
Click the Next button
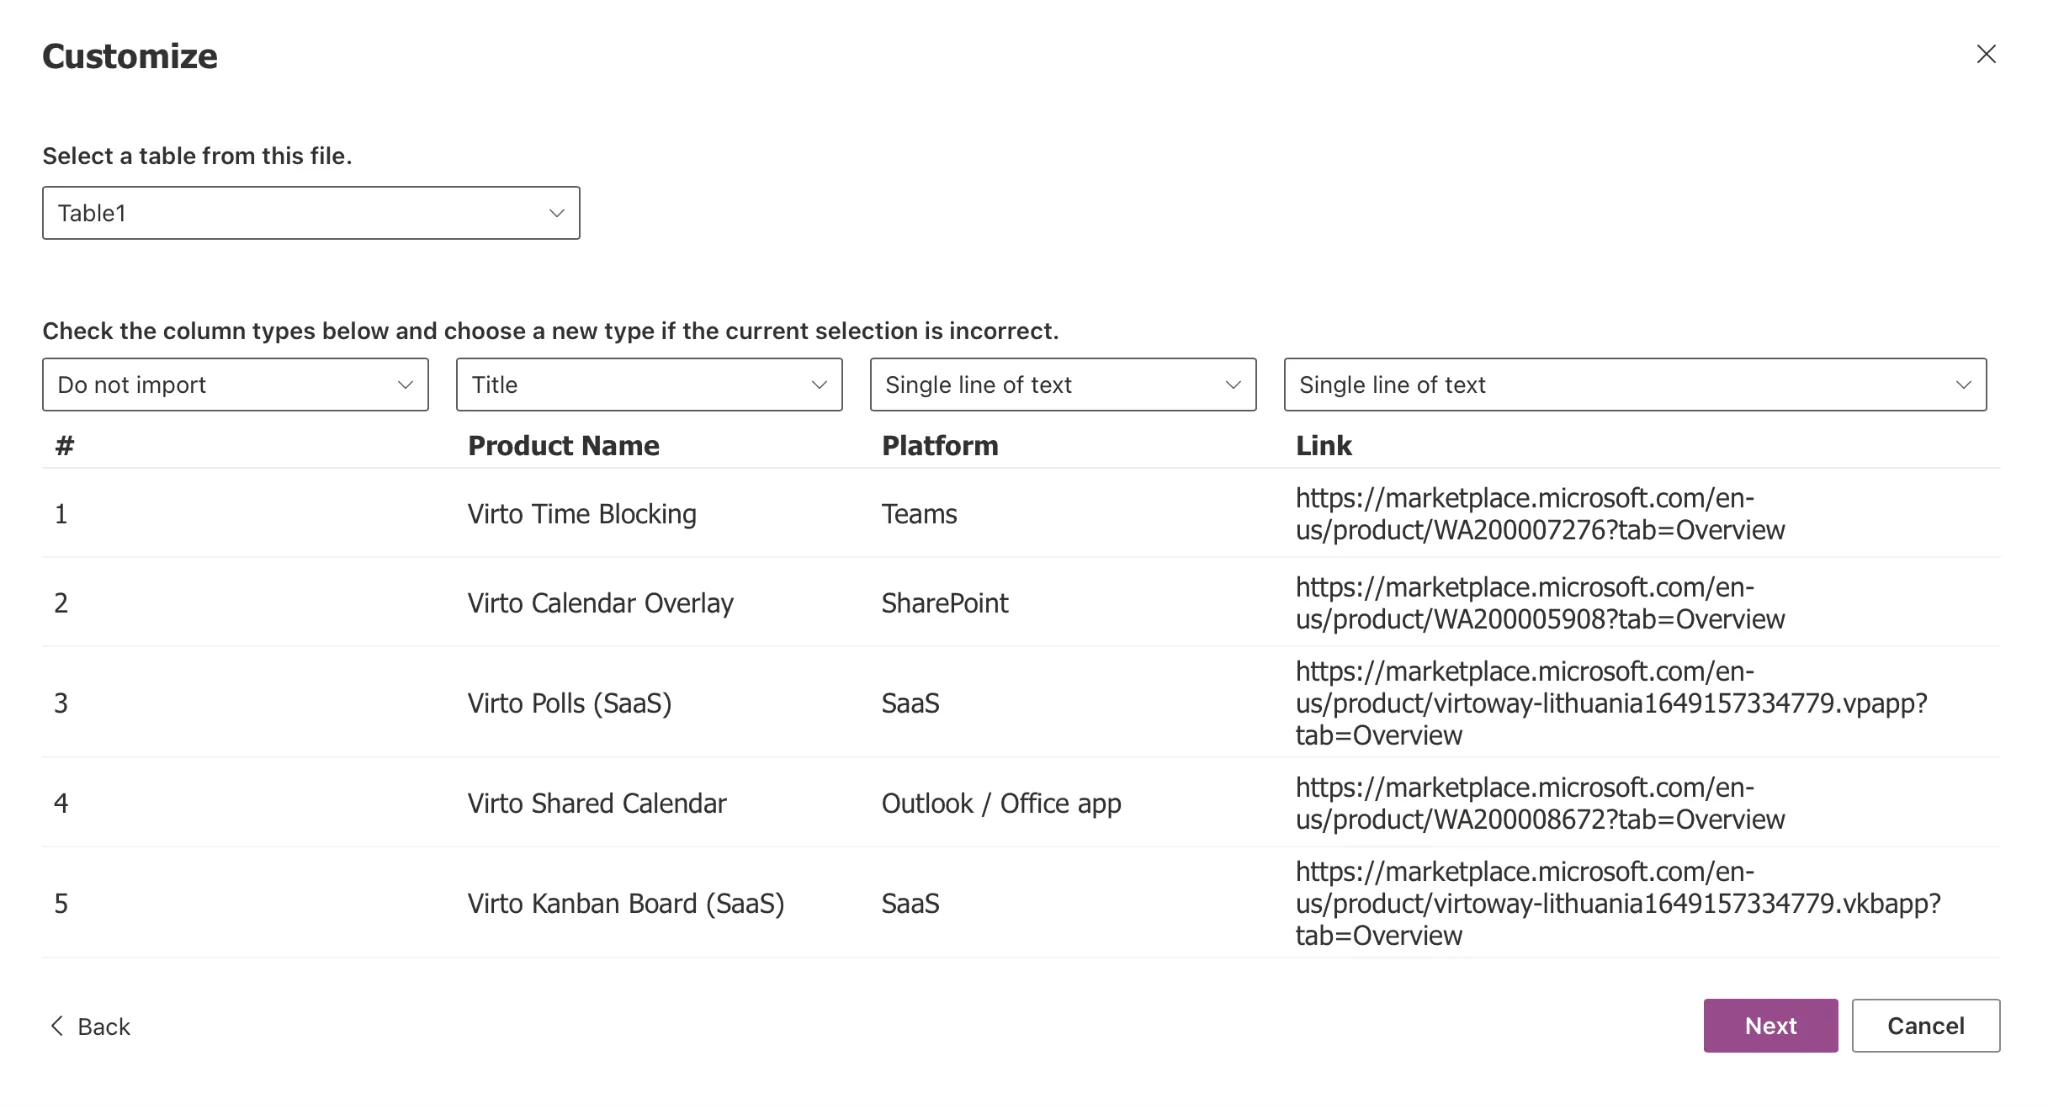(x=1770, y=1026)
